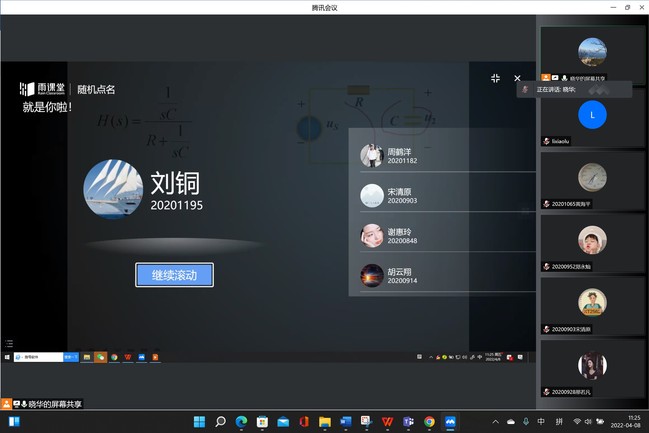Click the 继续滚动 button
The height and width of the screenshot is (433, 649).
pos(174,275)
